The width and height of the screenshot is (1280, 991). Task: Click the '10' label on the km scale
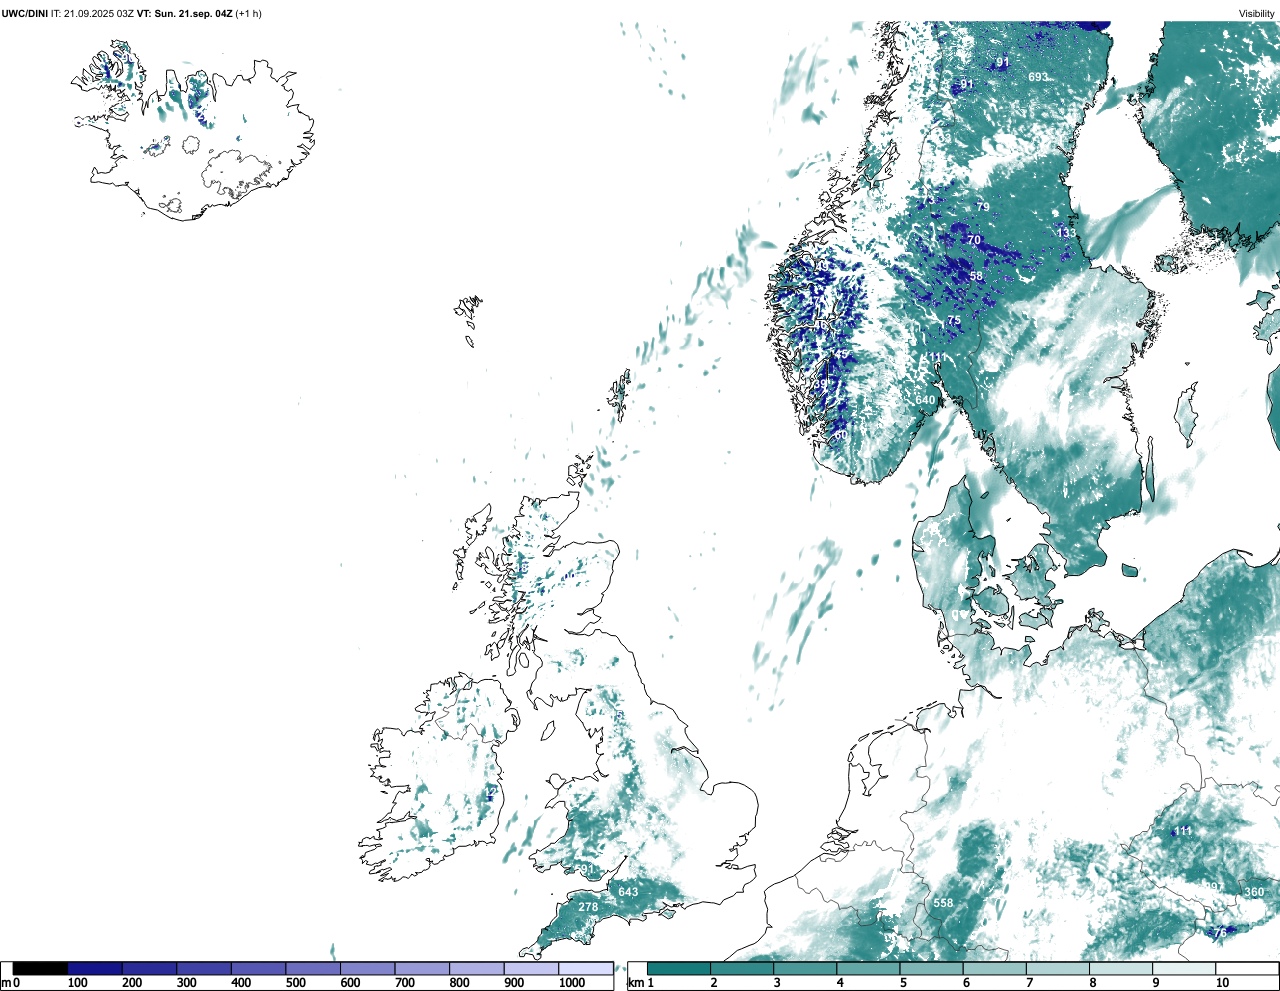1222,983
